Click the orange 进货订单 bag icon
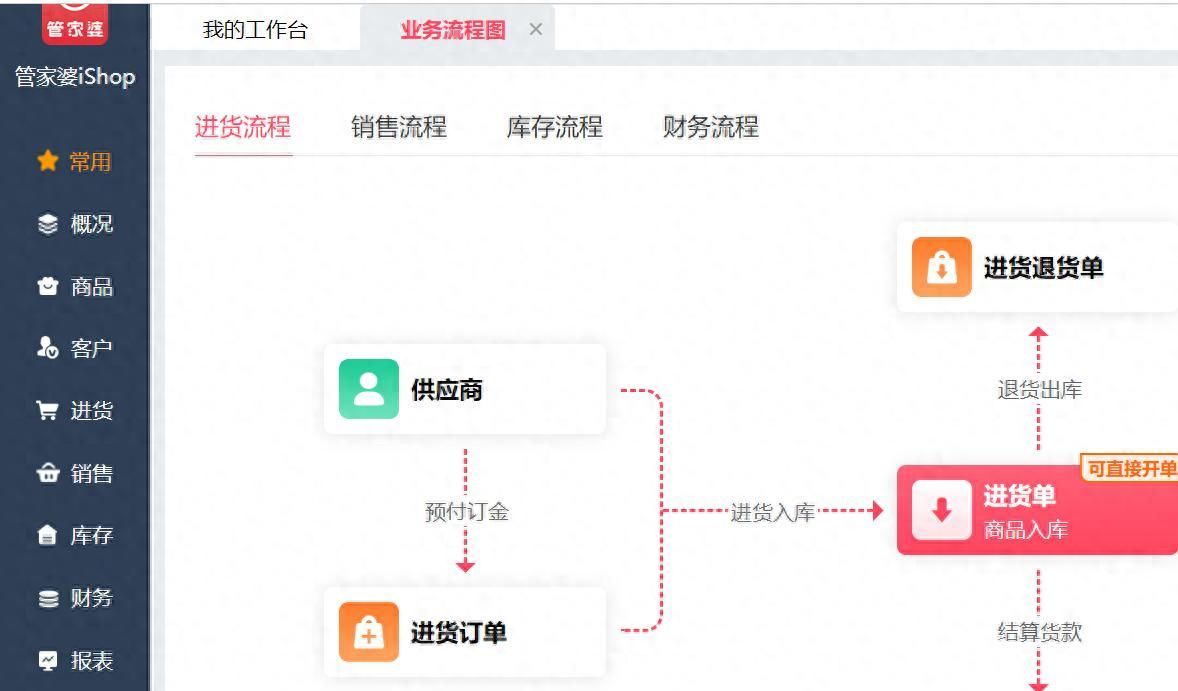1178x691 pixels. (368, 632)
